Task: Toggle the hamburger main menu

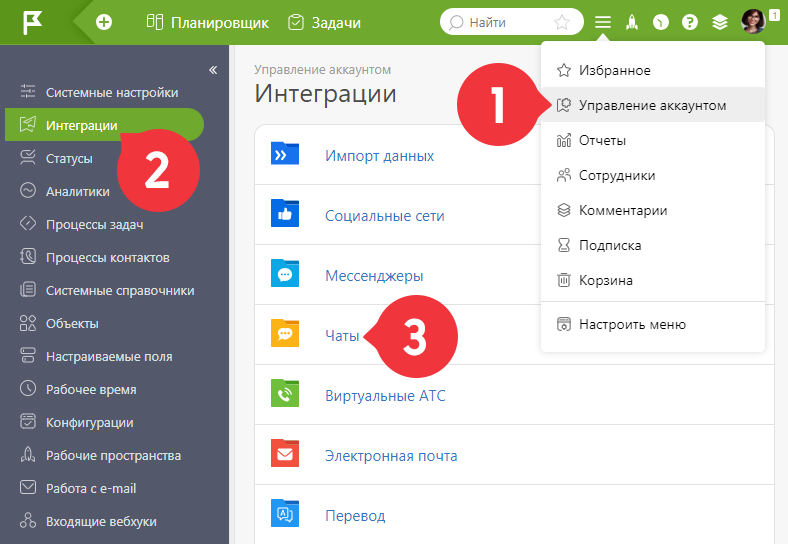Action: pyautogui.click(x=603, y=22)
